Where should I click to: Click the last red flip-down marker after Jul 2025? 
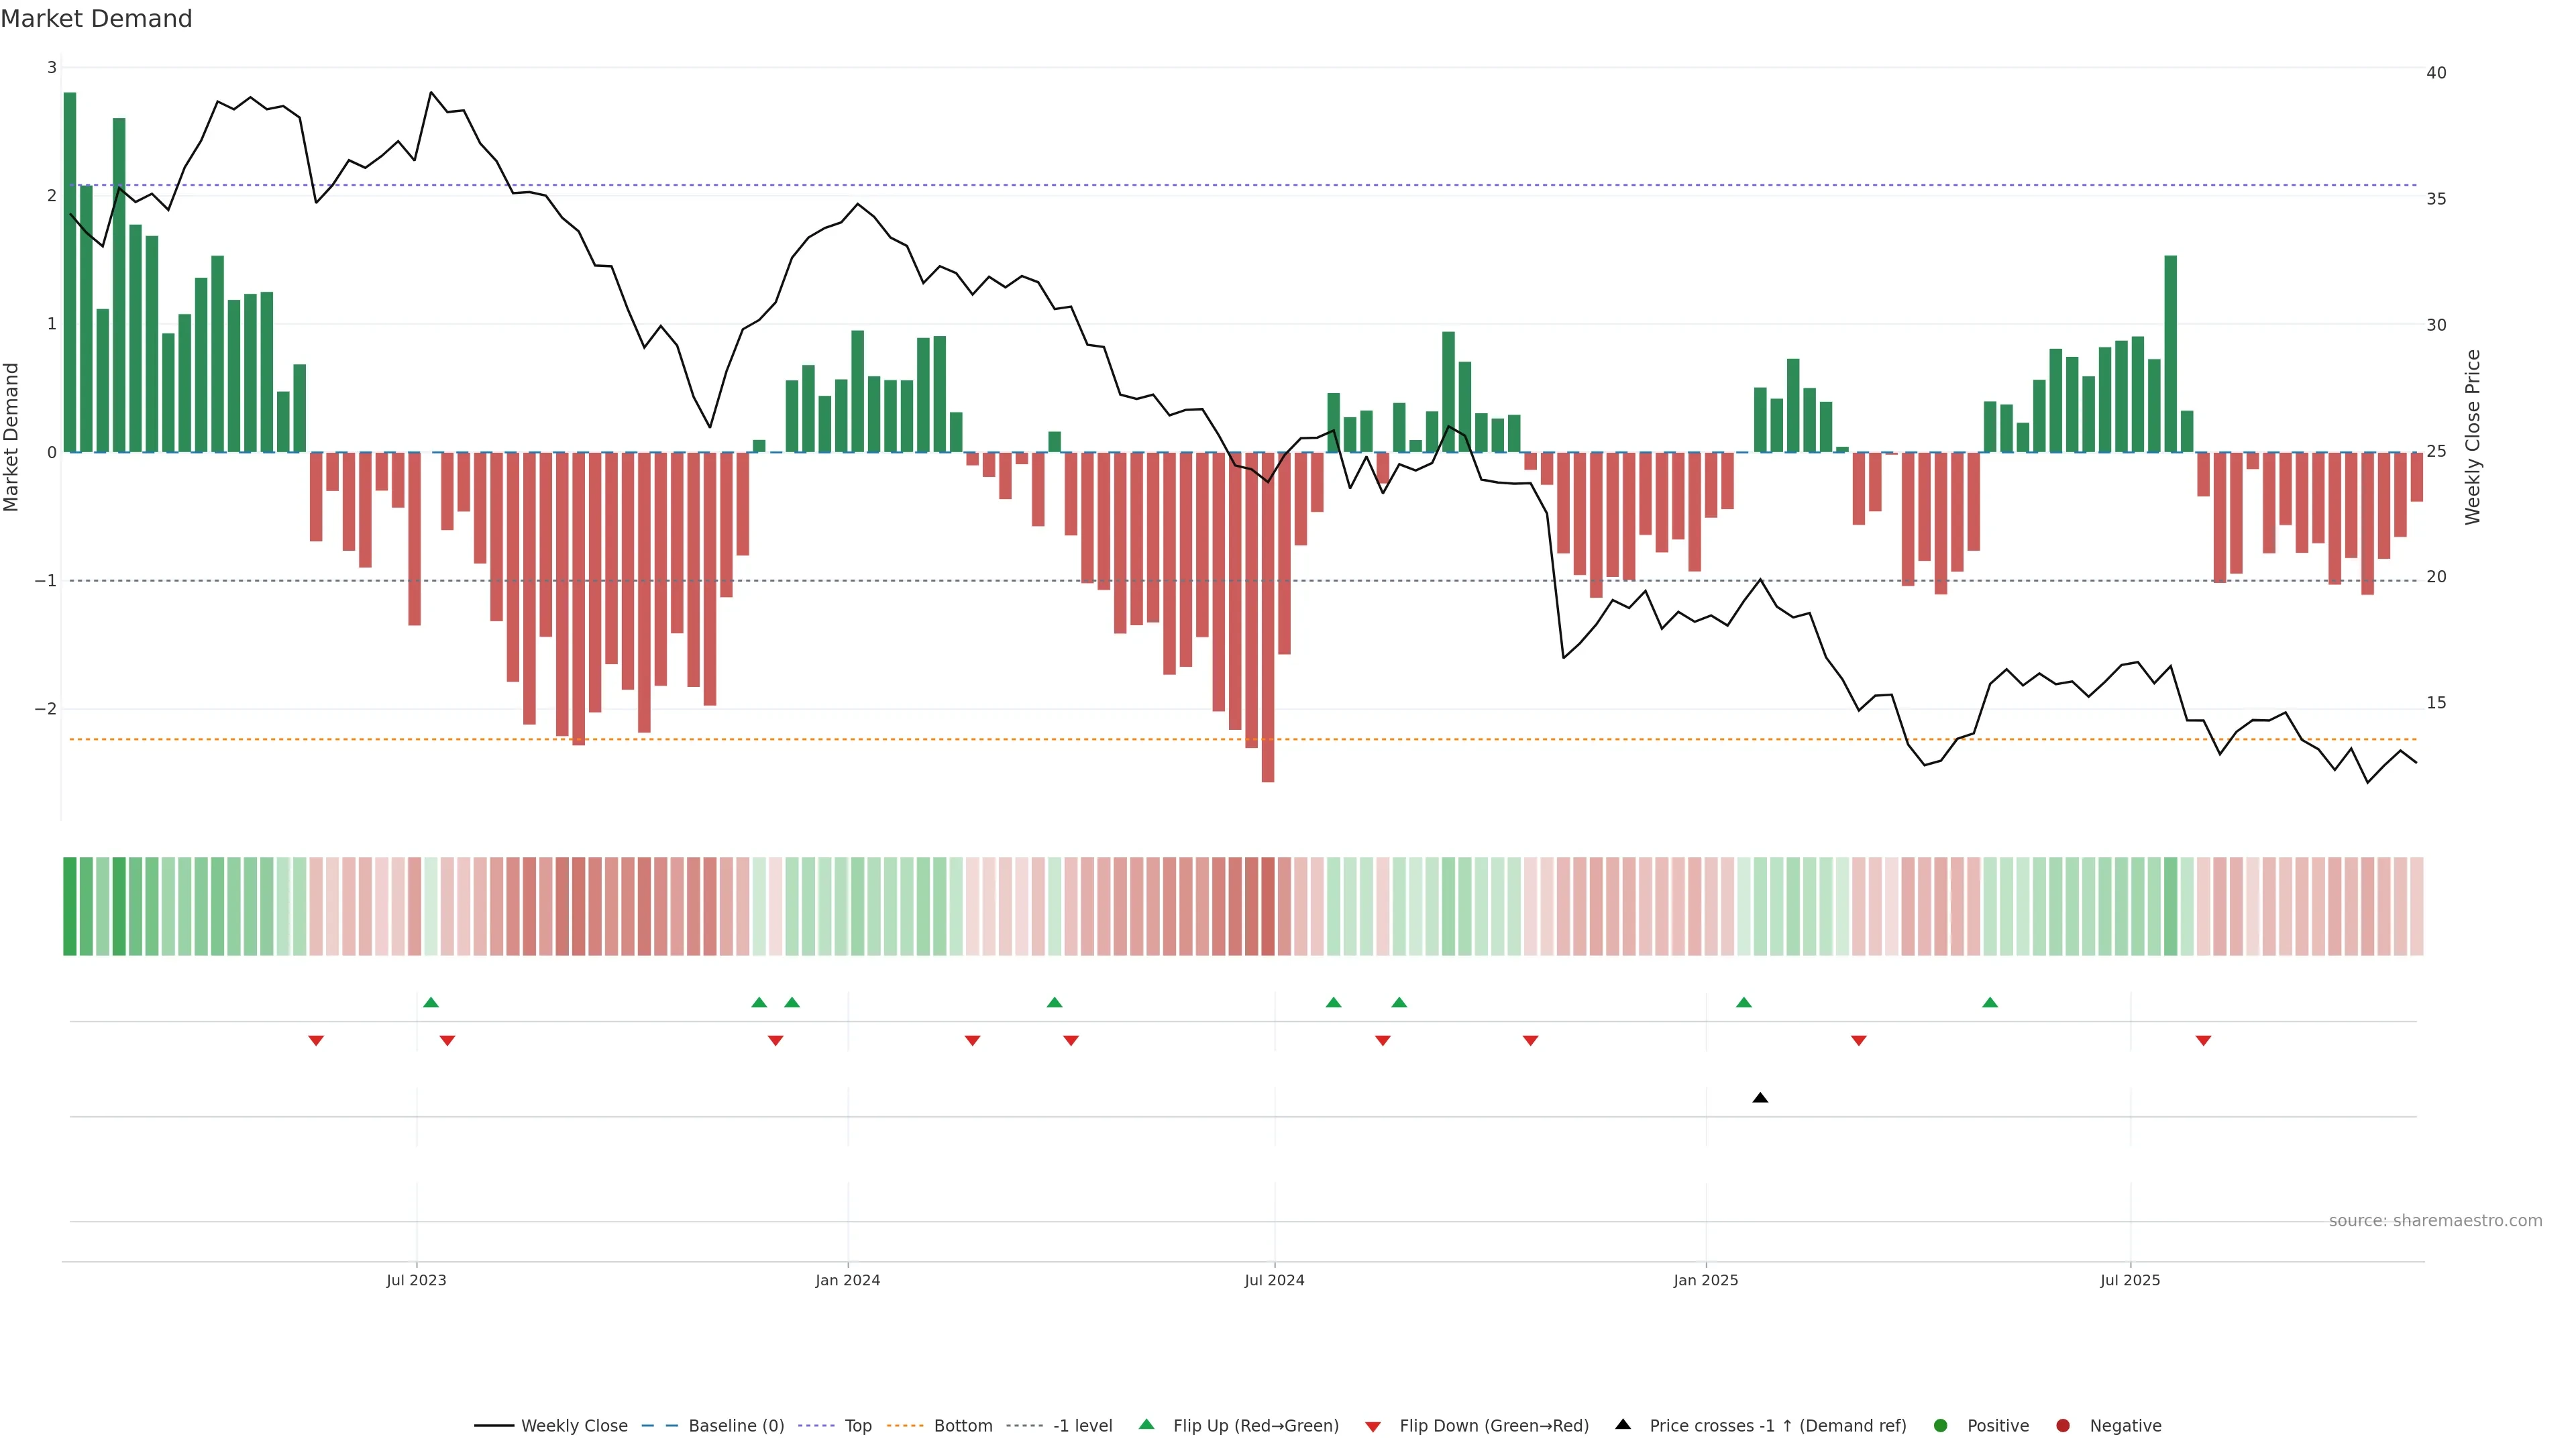(x=2203, y=1041)
